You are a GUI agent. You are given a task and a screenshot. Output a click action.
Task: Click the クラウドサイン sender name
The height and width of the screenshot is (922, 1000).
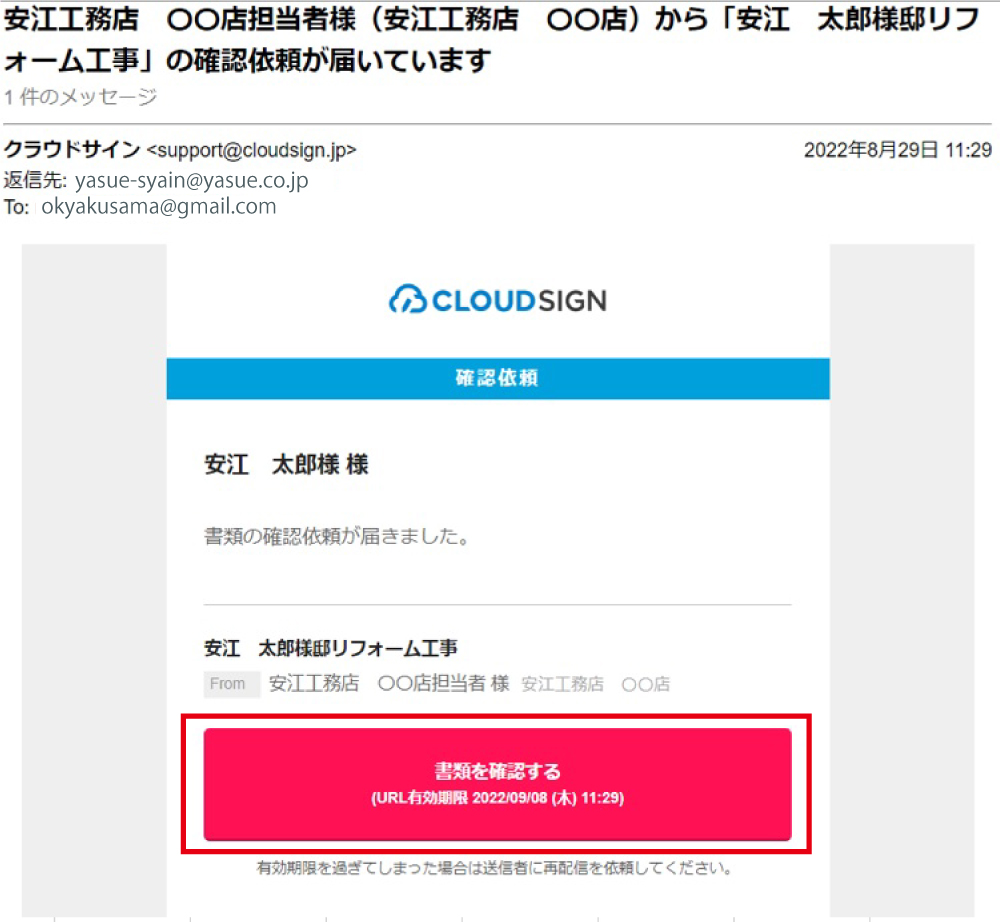pyautogui.click(x=71, y=150)
